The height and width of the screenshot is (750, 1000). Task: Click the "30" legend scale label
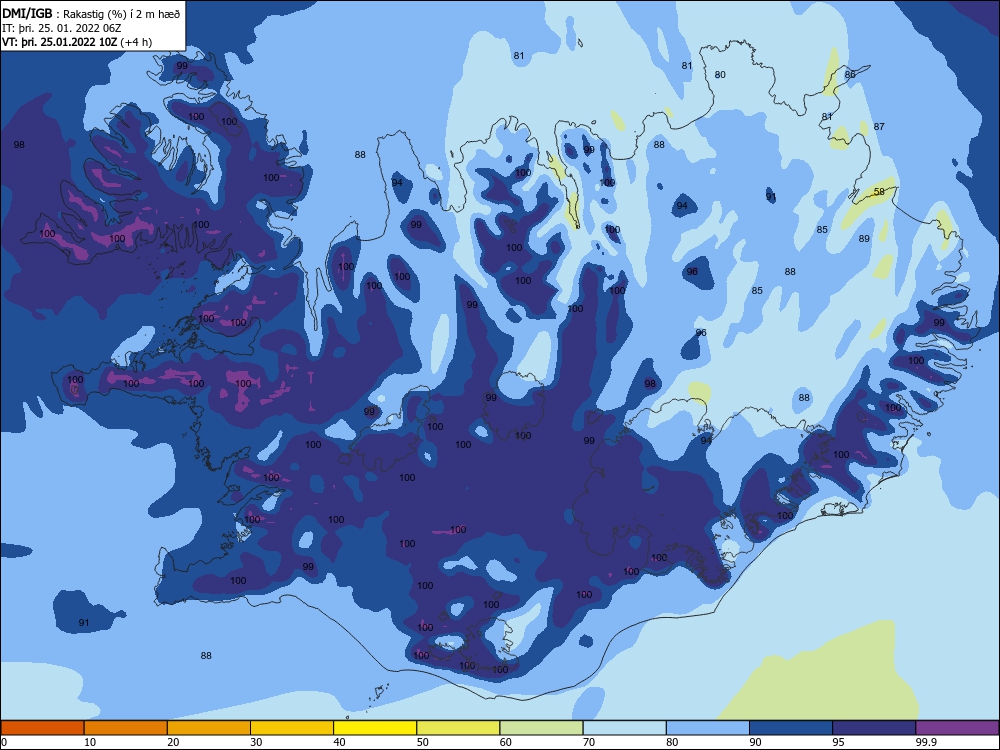click(256, 742)
